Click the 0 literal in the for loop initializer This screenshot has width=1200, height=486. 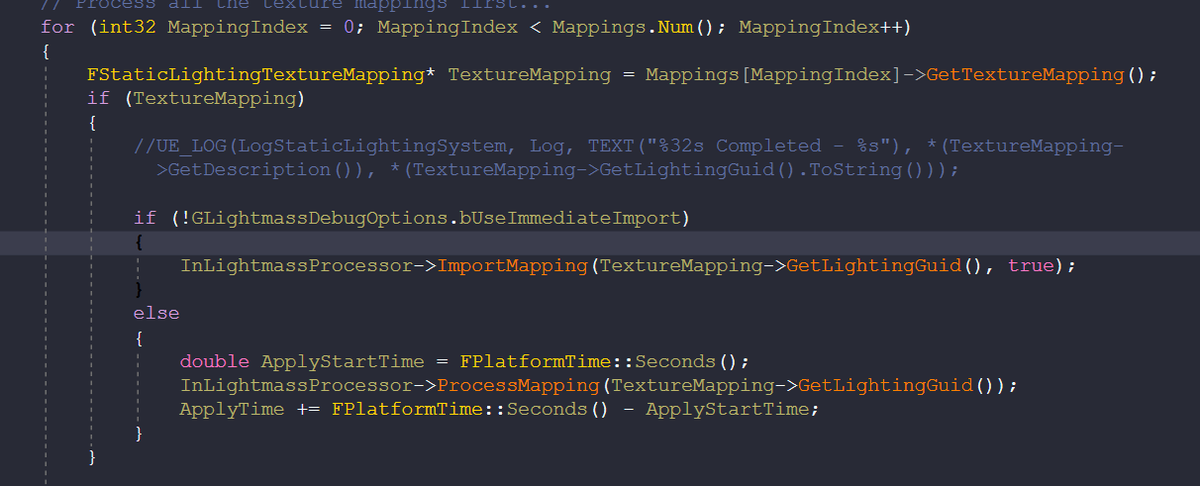(349, 26)
